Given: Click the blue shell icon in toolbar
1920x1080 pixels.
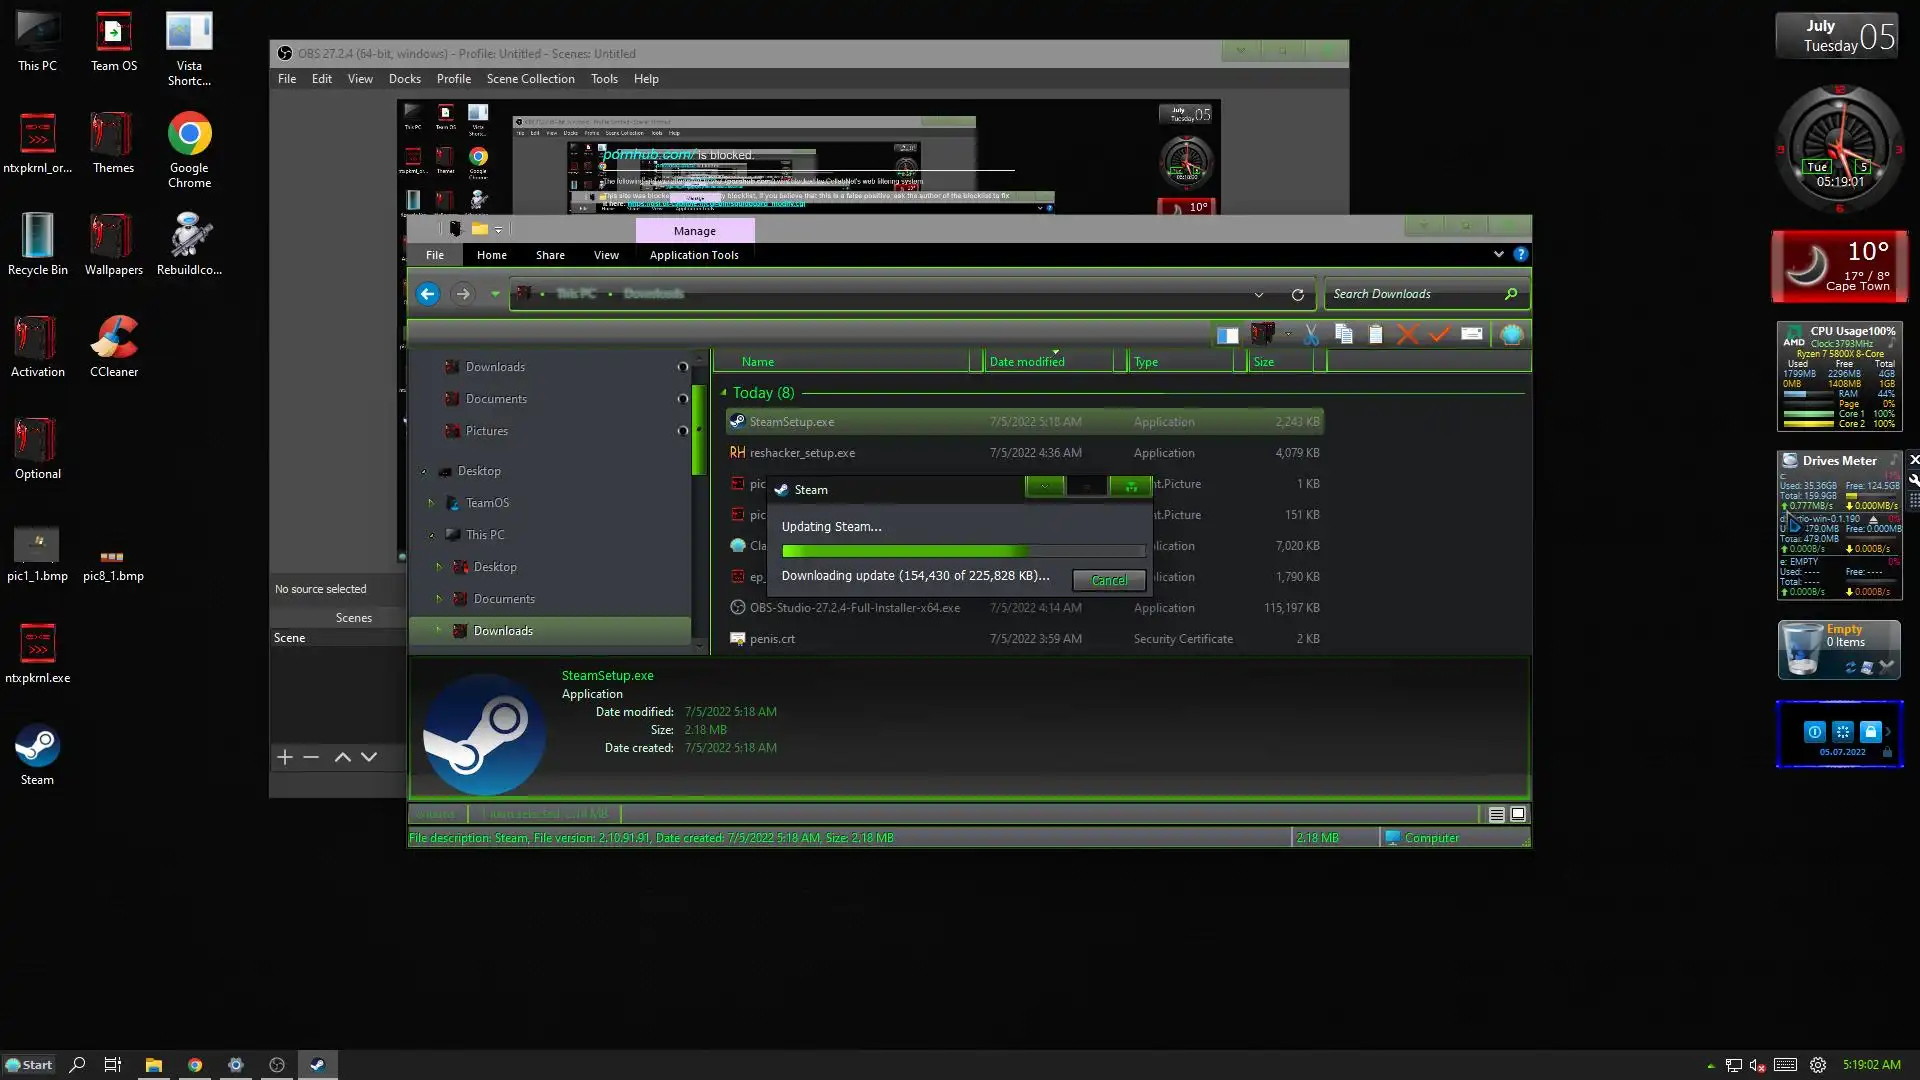Looking at the screenshot, I should [1511, 335].
